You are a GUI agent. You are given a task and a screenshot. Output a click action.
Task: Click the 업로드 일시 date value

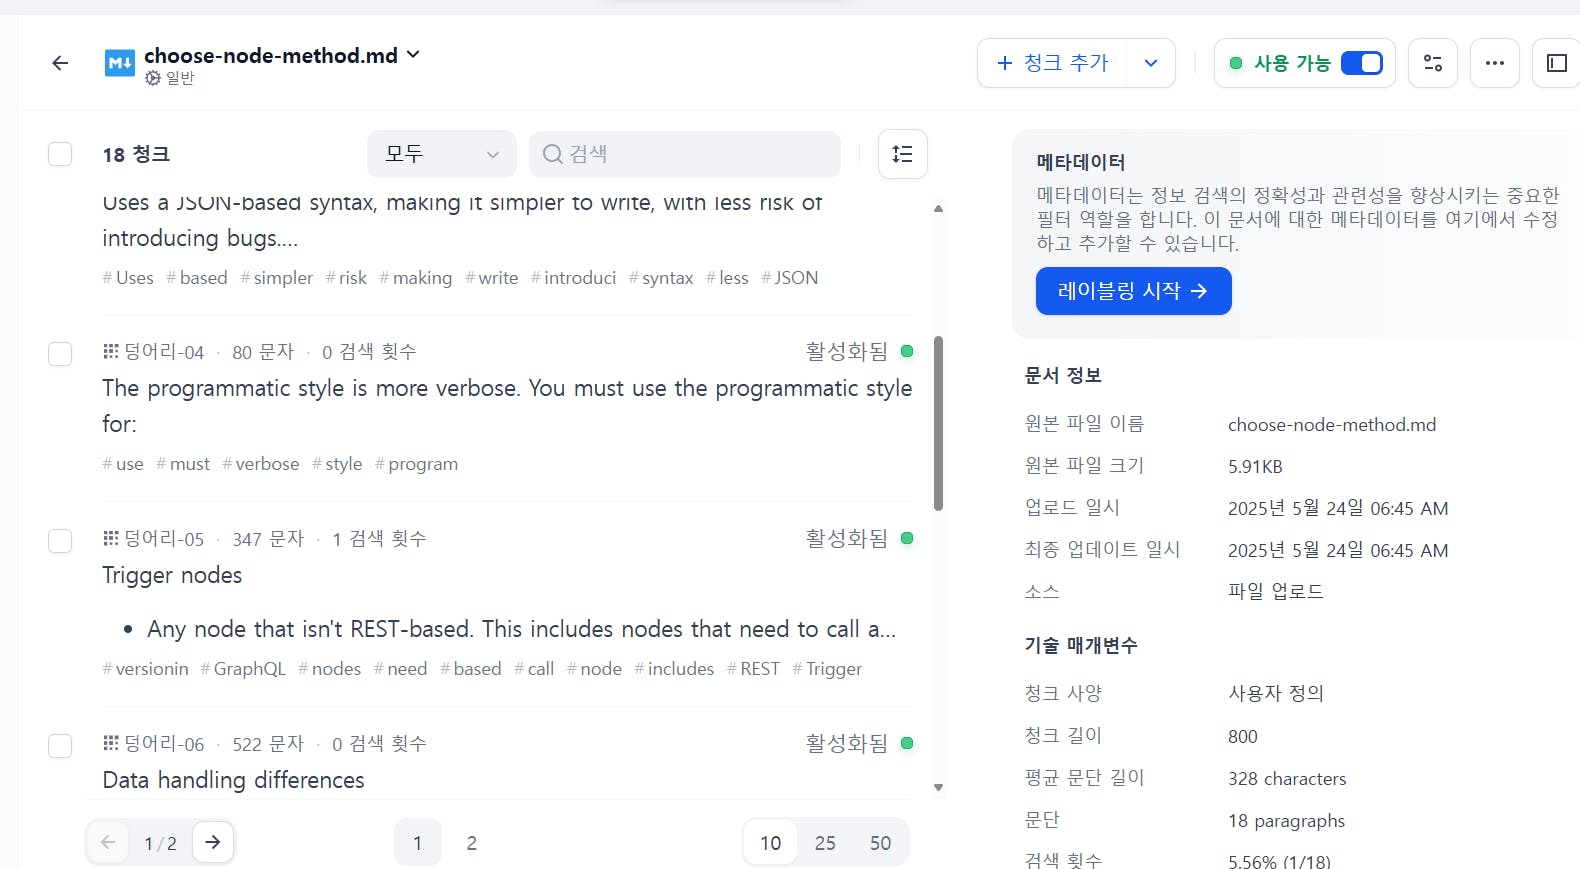1338,509
